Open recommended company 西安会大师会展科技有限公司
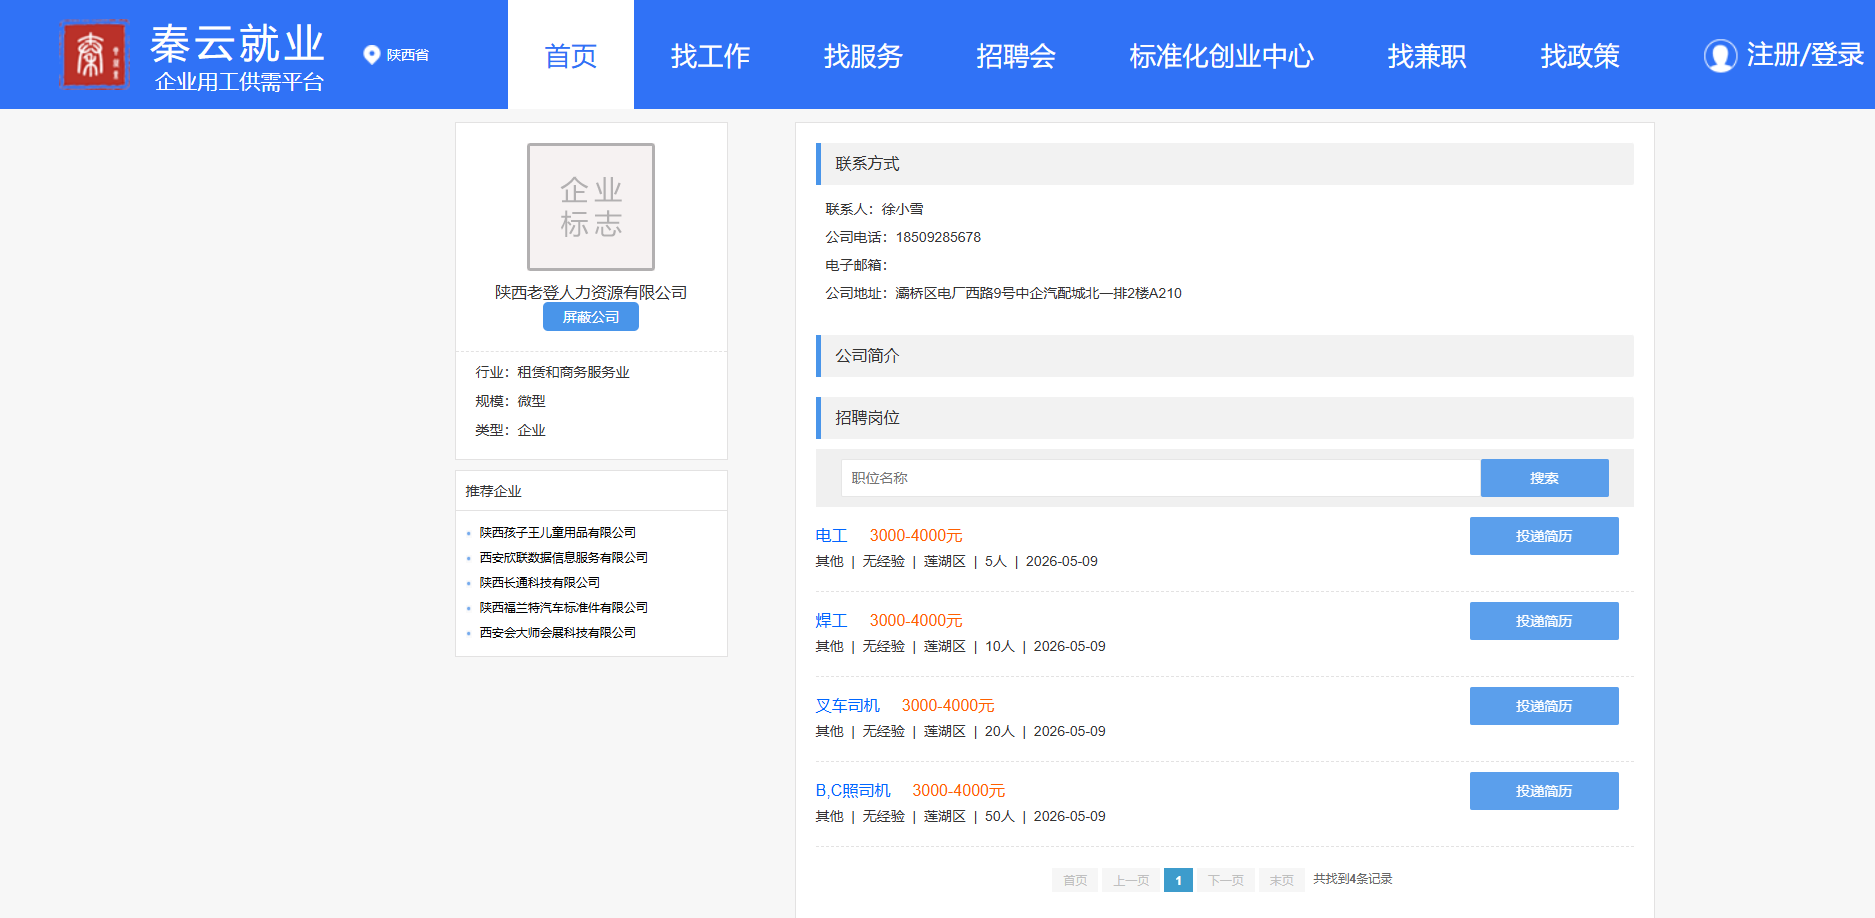Image resolution: width=1875 pixels, height=918 pixels. click(x=557, y=633)
